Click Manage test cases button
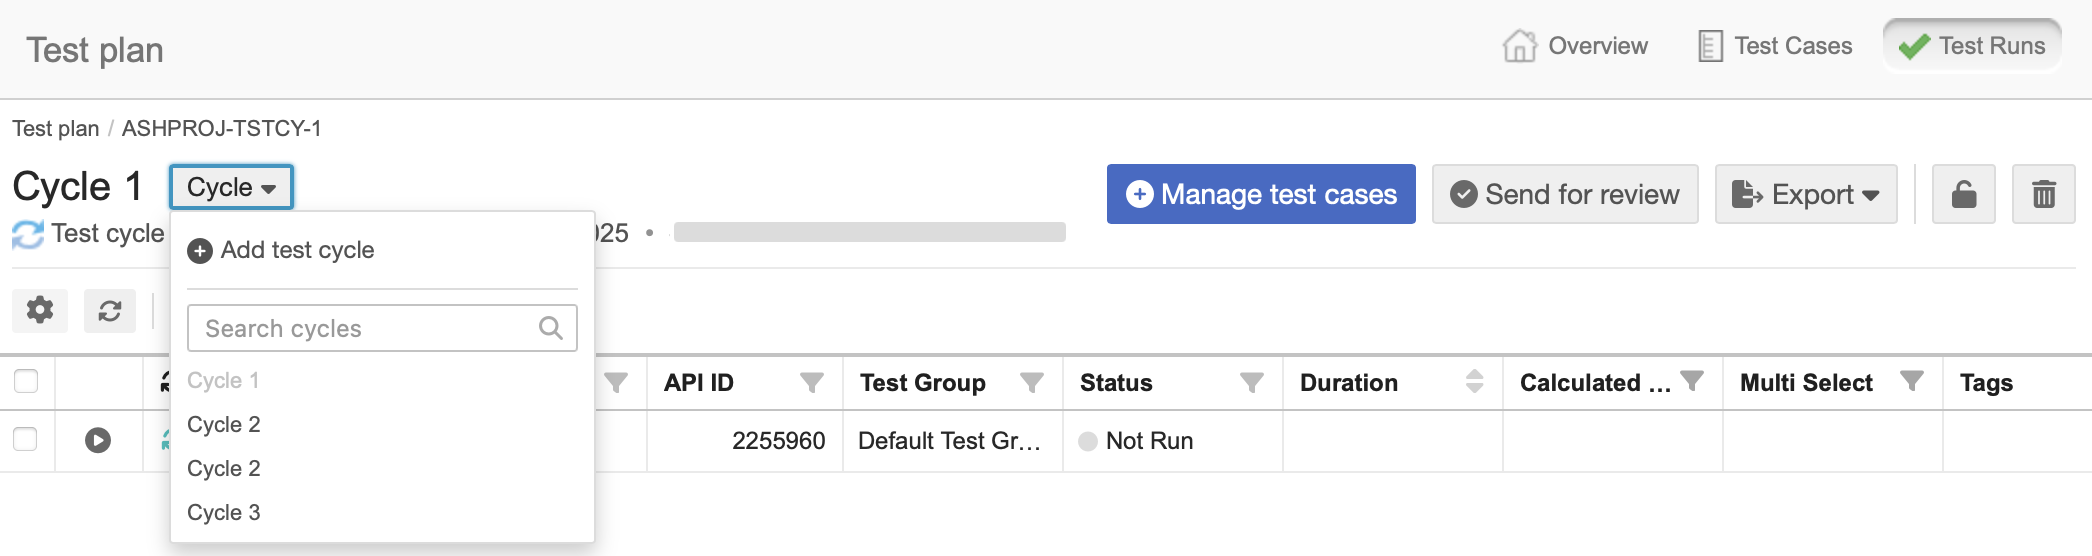The width and height of the screenshot is (2092, 556). tap(1261, 194)
